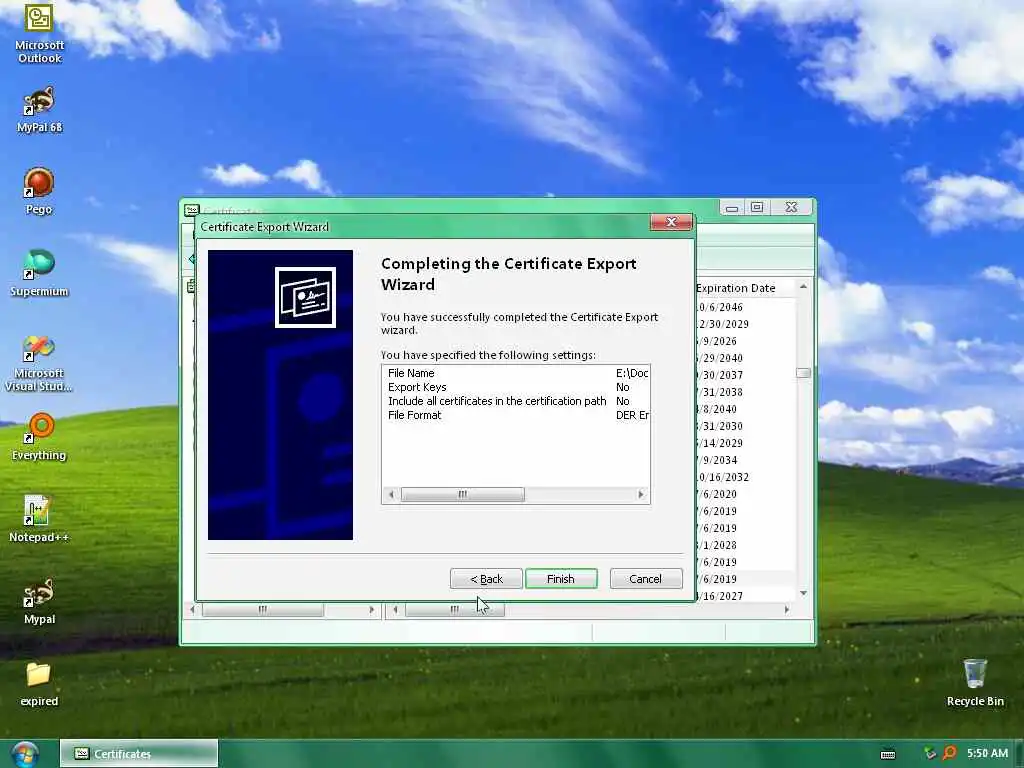Click the Certificates list scroll down arrow
This screenshot has height=768, width=1024.
coord(803,593)
